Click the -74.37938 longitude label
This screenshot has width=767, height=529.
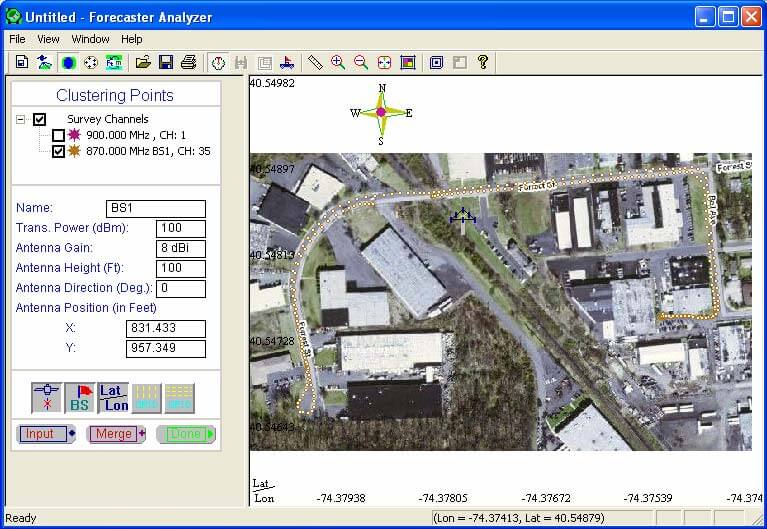(x=340, y=499)
